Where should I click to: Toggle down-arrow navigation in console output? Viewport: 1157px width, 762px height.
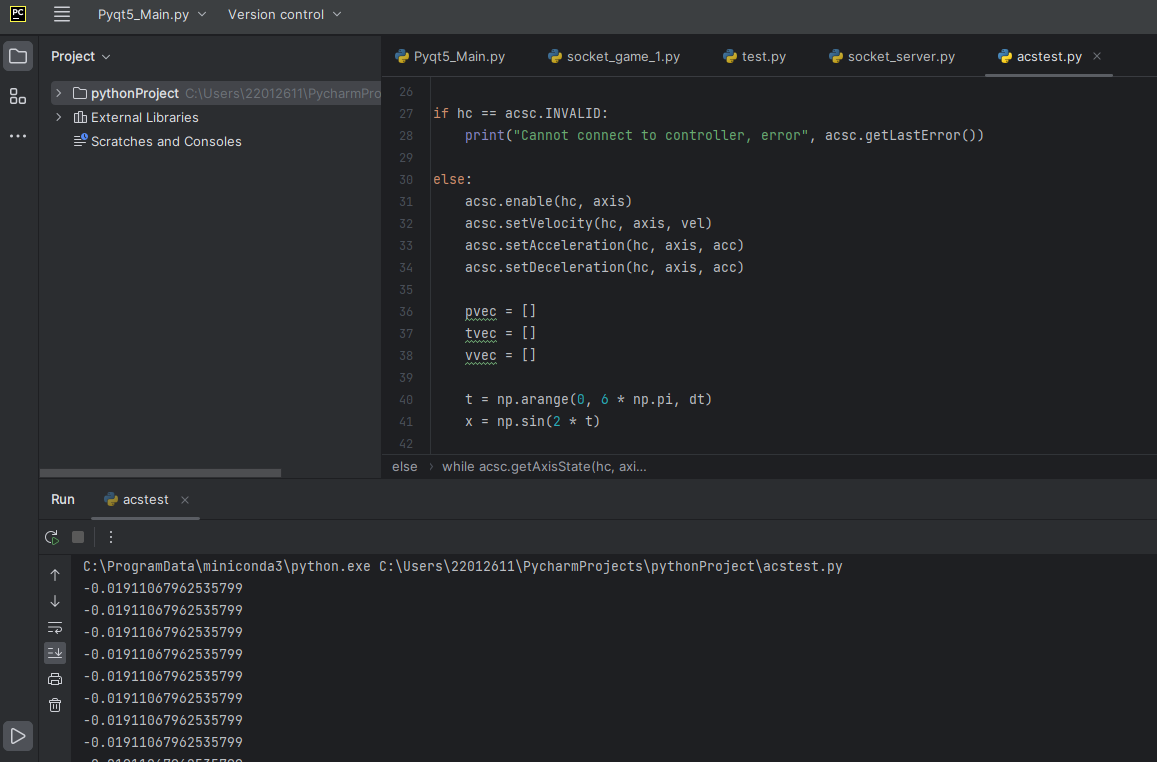55,601
